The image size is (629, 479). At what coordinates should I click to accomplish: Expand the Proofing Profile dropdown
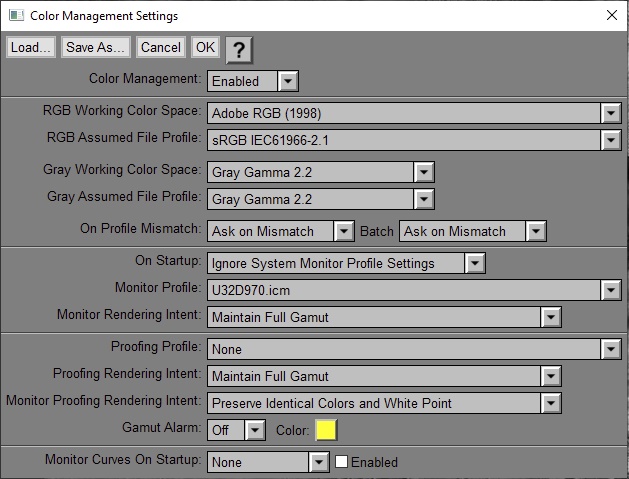point(612,349)
